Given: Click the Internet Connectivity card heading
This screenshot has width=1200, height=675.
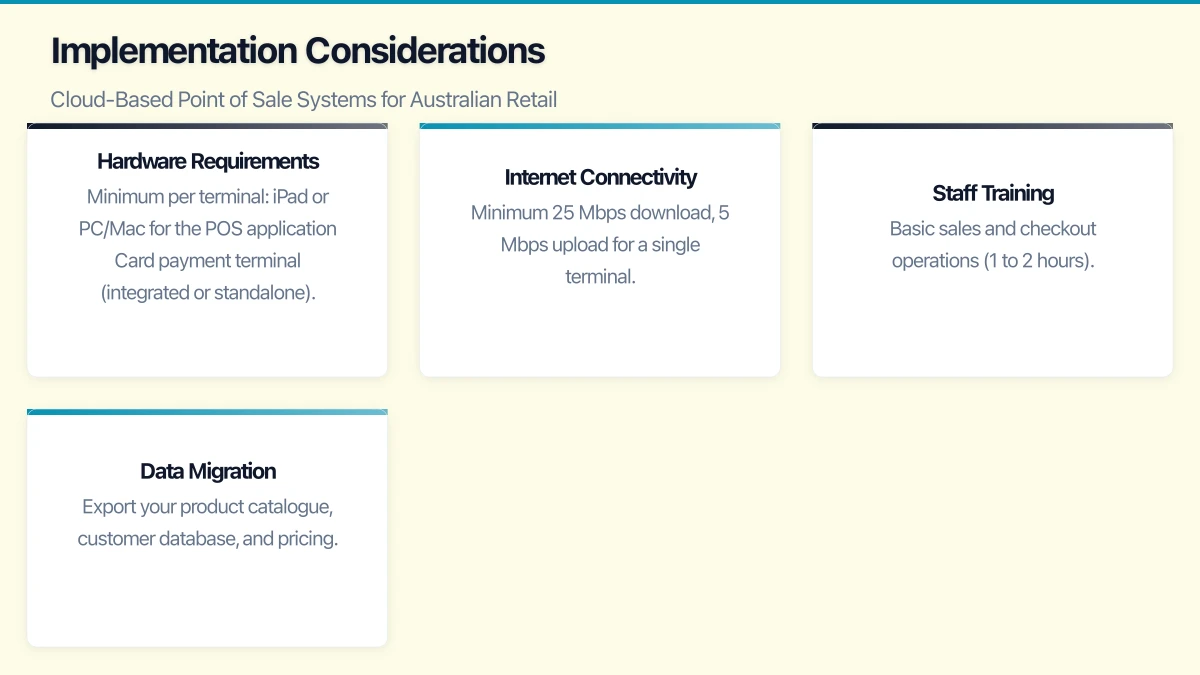Looking at the screenshot, I should (600, 177).
